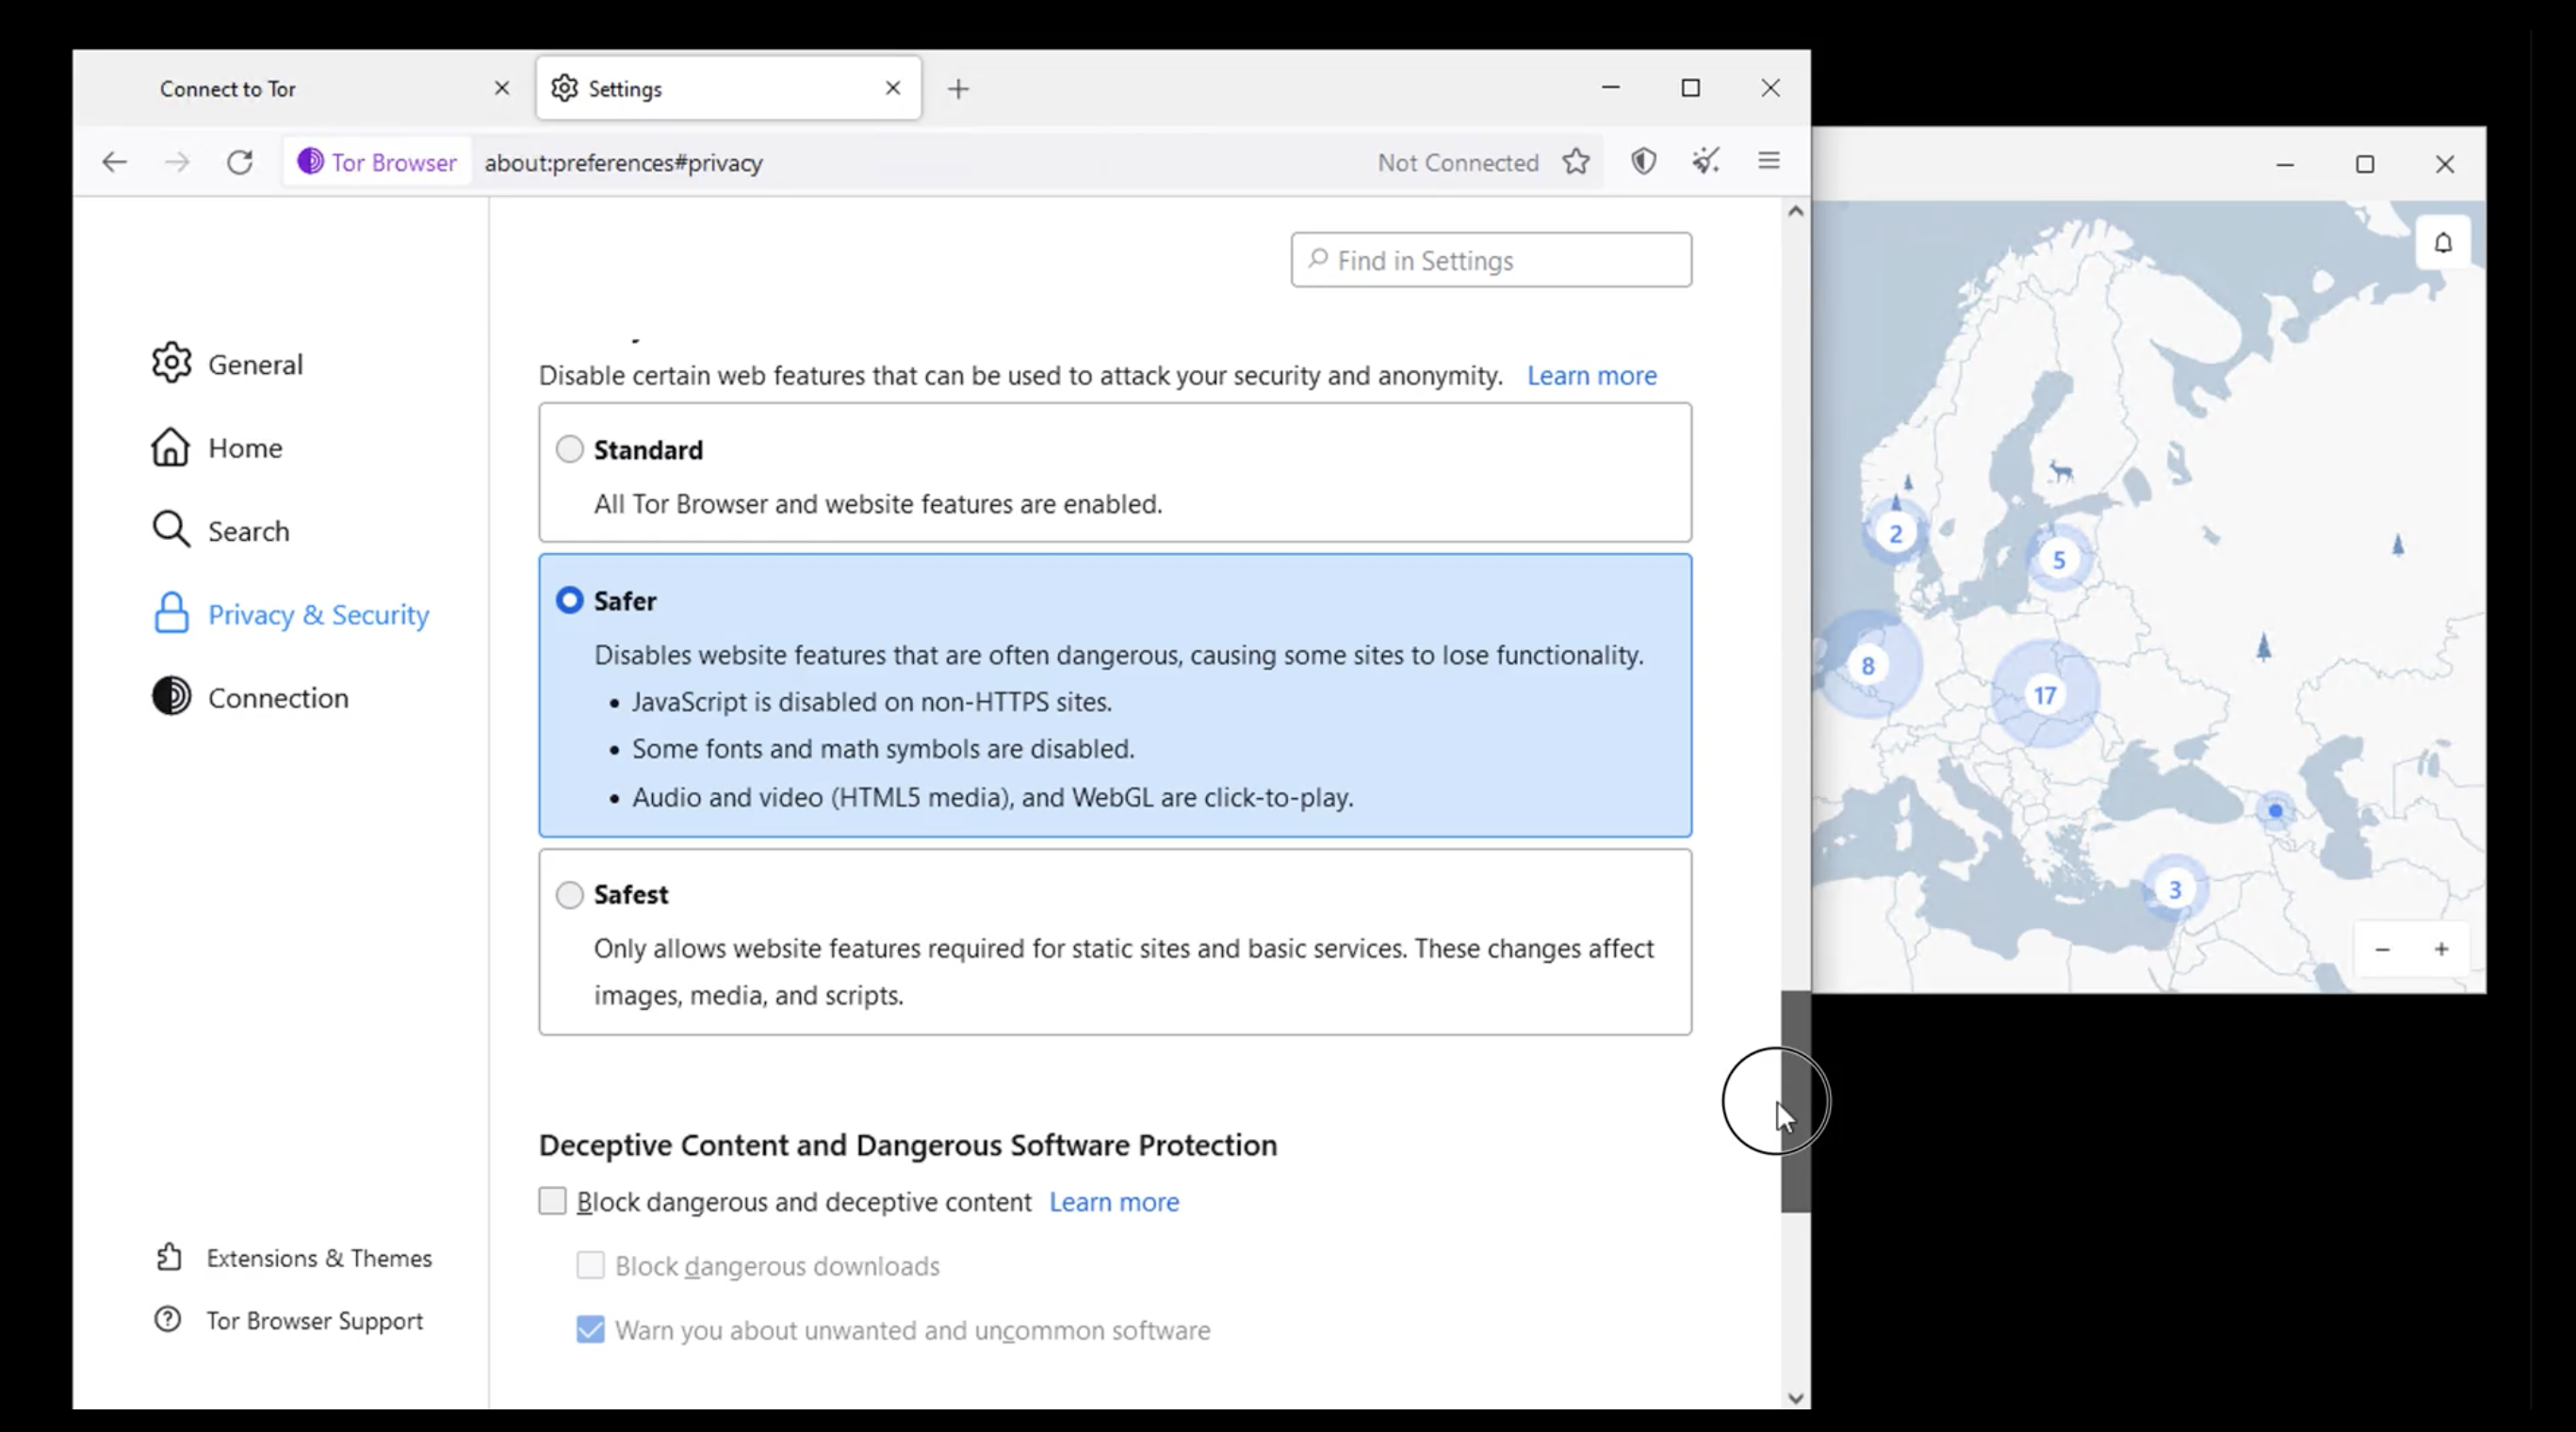Open the Learn more link about web features
This screenshot has height=1432, width=2576.
1591,375
